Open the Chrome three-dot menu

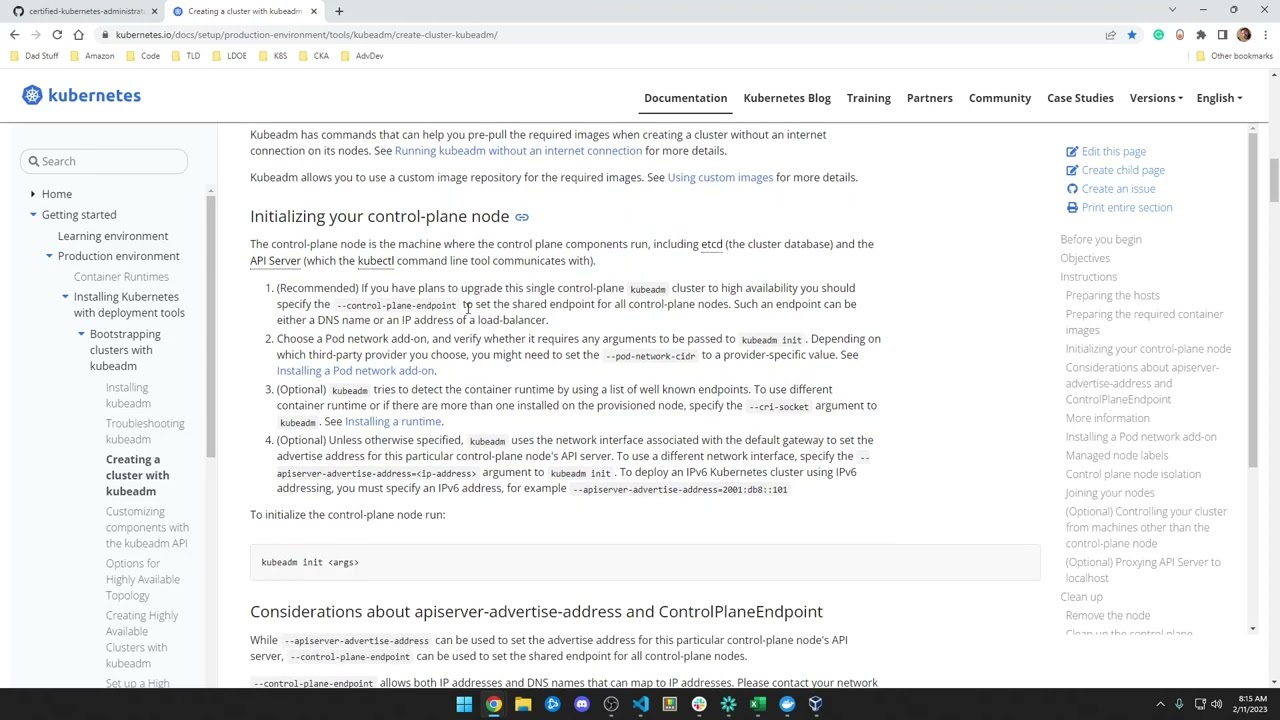tap(1266, 35)
